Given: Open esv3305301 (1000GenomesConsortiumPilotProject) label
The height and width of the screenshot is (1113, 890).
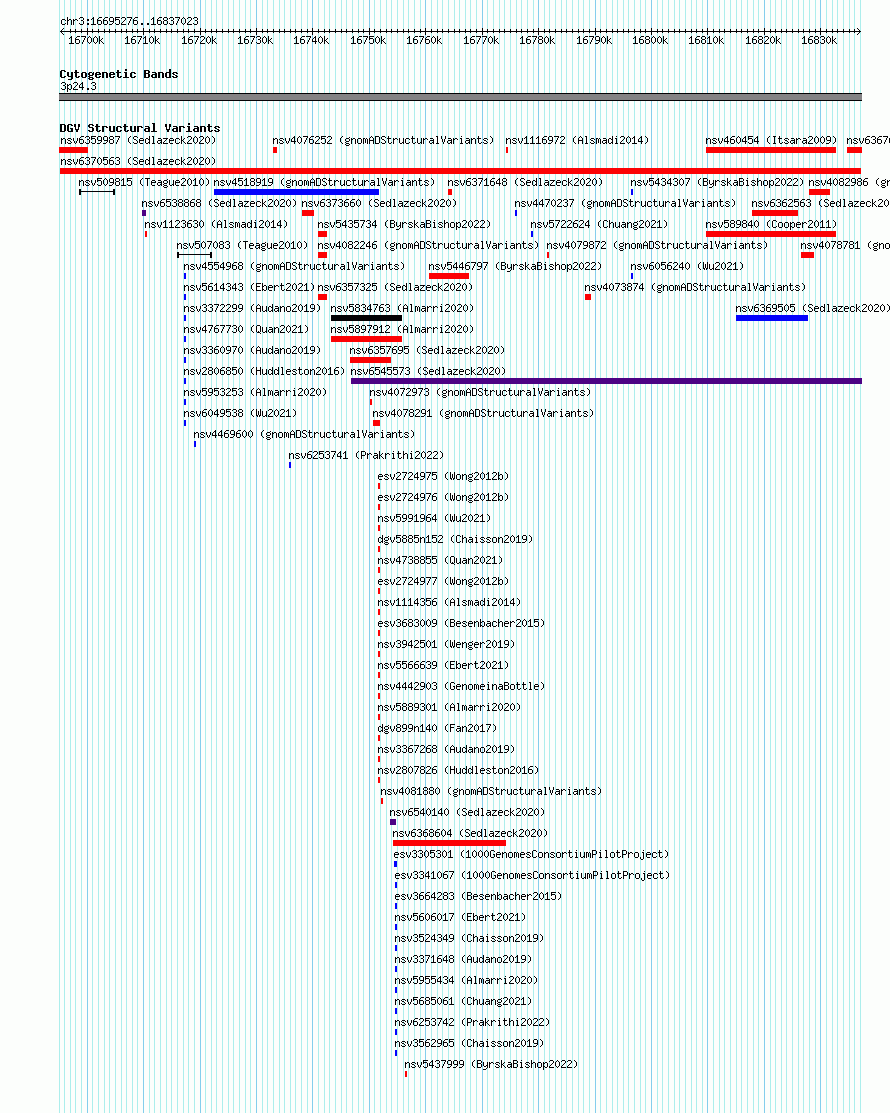Looking at the screenshot, I should [532, 855].
